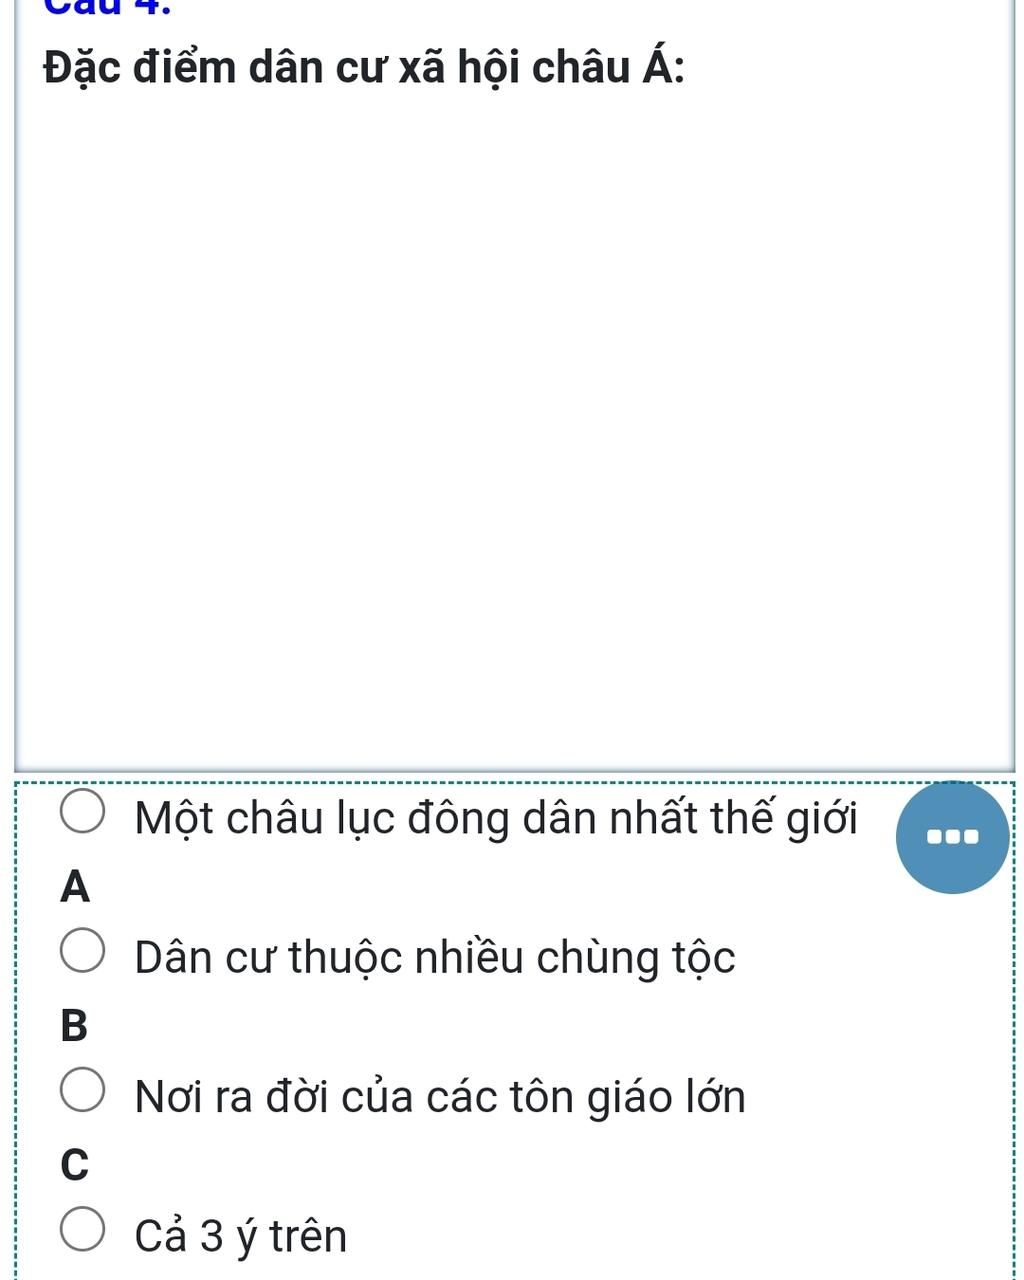Click the empty white area of question card
The image size is (1024, 1280).
[x=515, y=420]
